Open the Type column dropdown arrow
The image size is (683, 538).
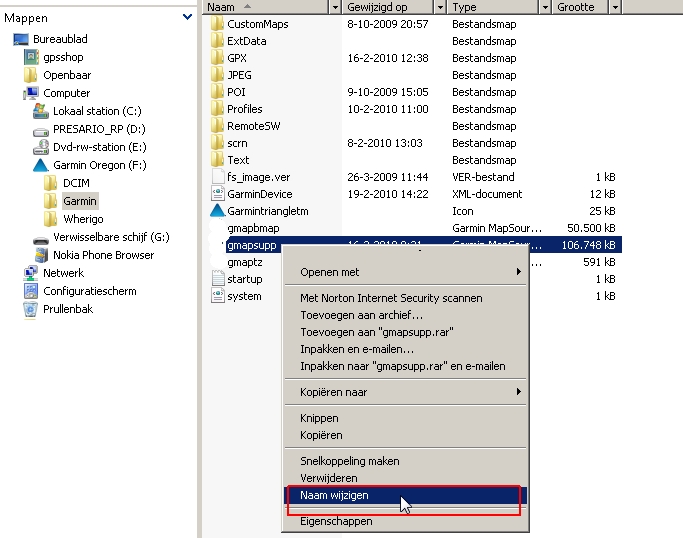coord(545,7)
